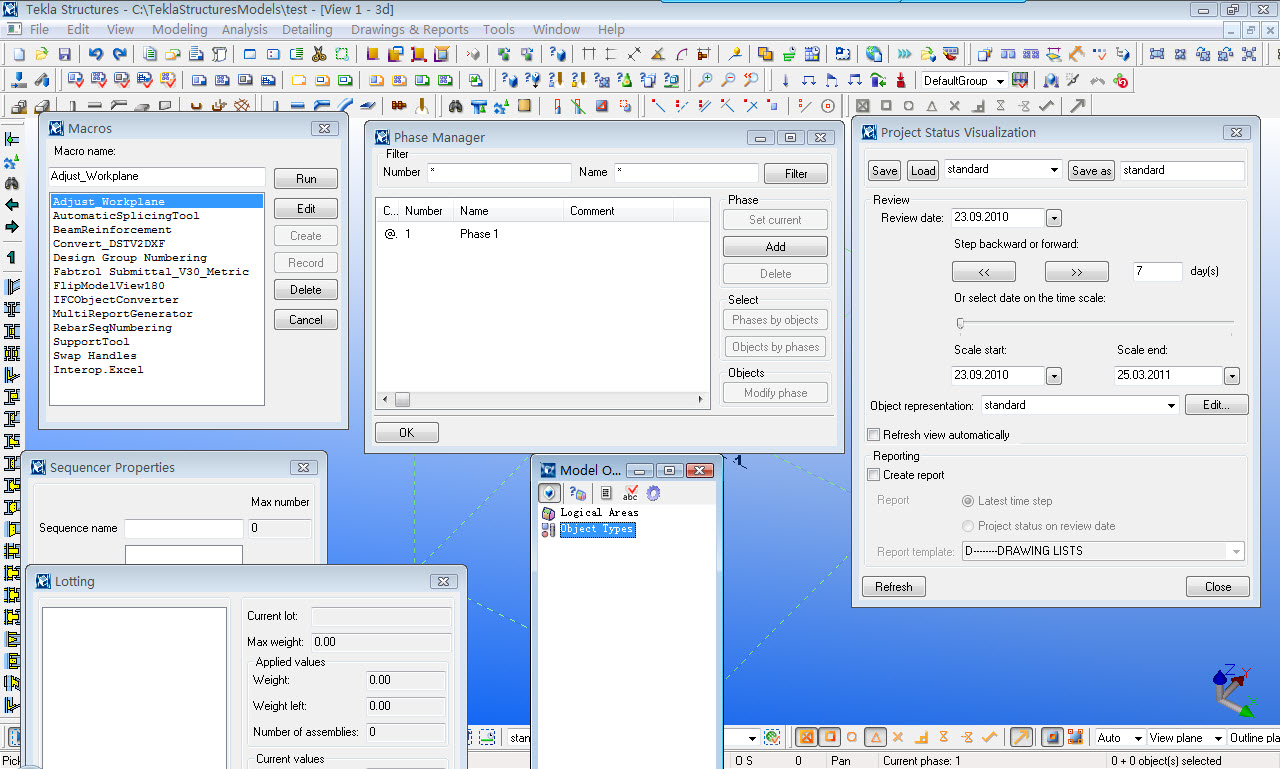Click the Macro name input field
This screenshot has width=1280, height=769.
tap(157, 176)
